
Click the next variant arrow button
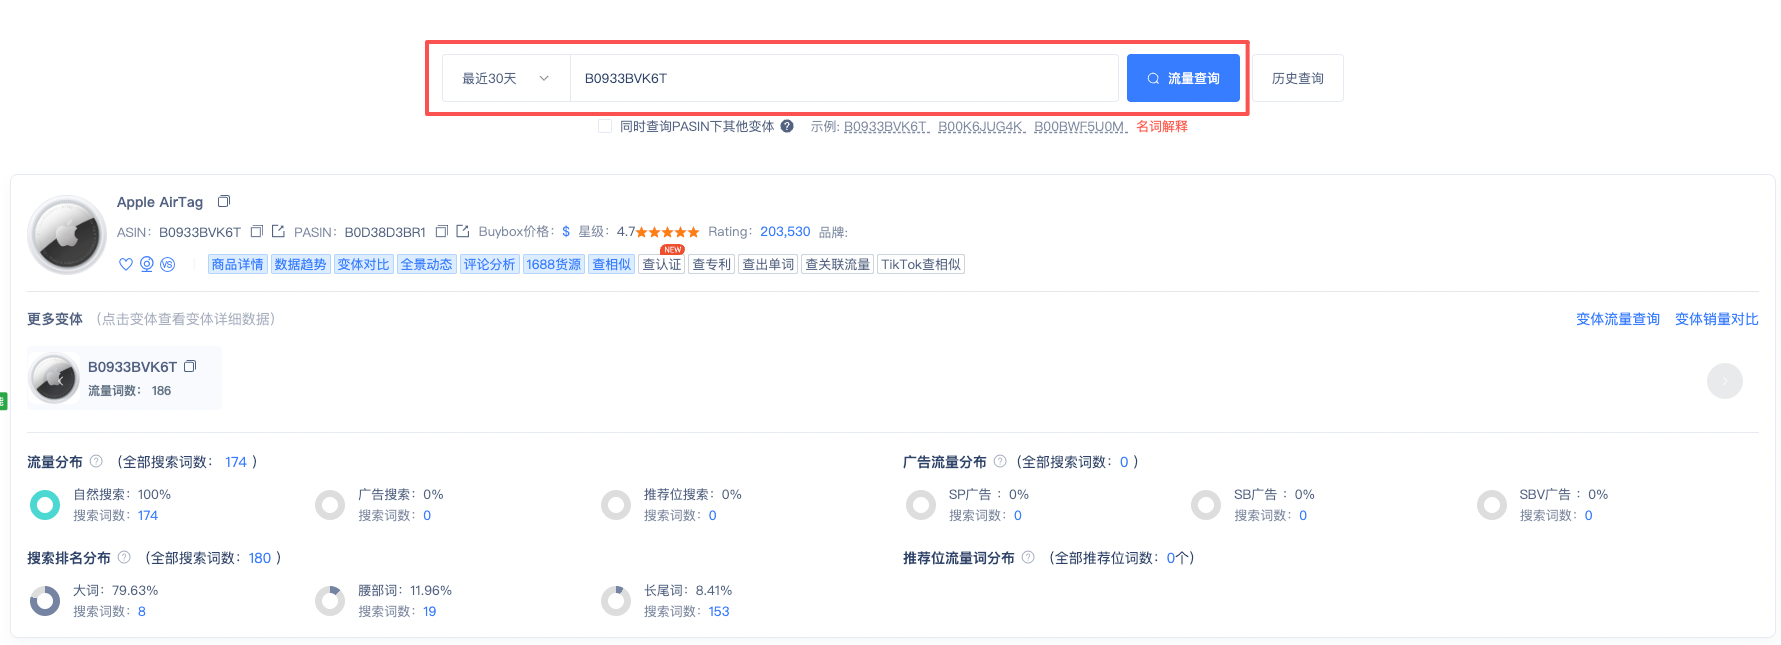(x=1724, y=381)
